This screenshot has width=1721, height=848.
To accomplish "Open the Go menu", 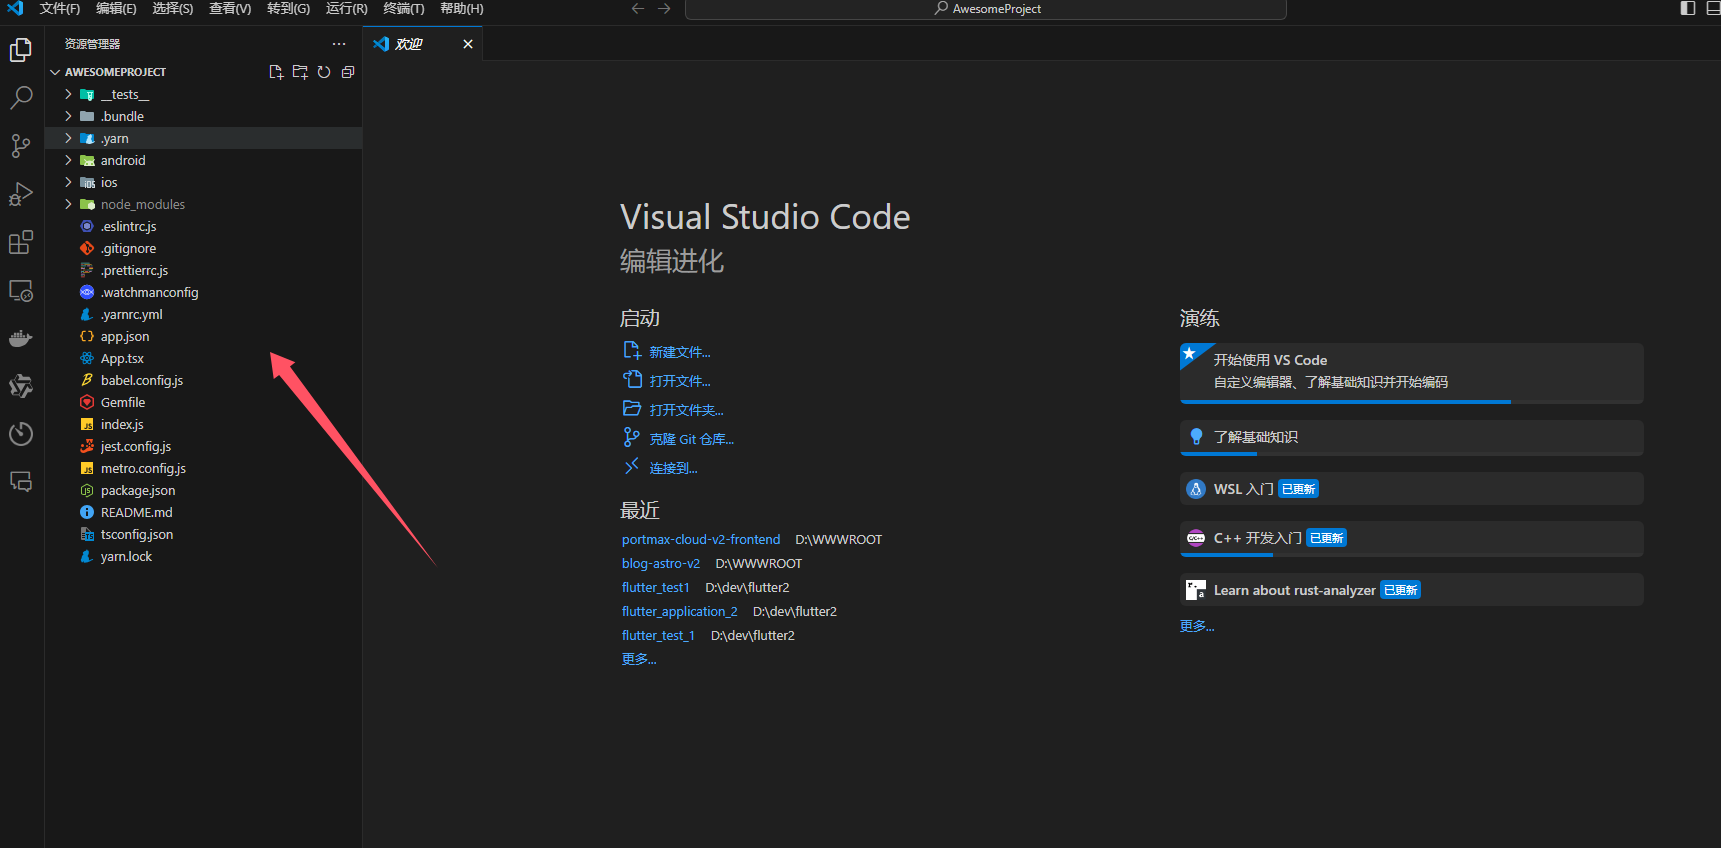I will tap(288, 9).
